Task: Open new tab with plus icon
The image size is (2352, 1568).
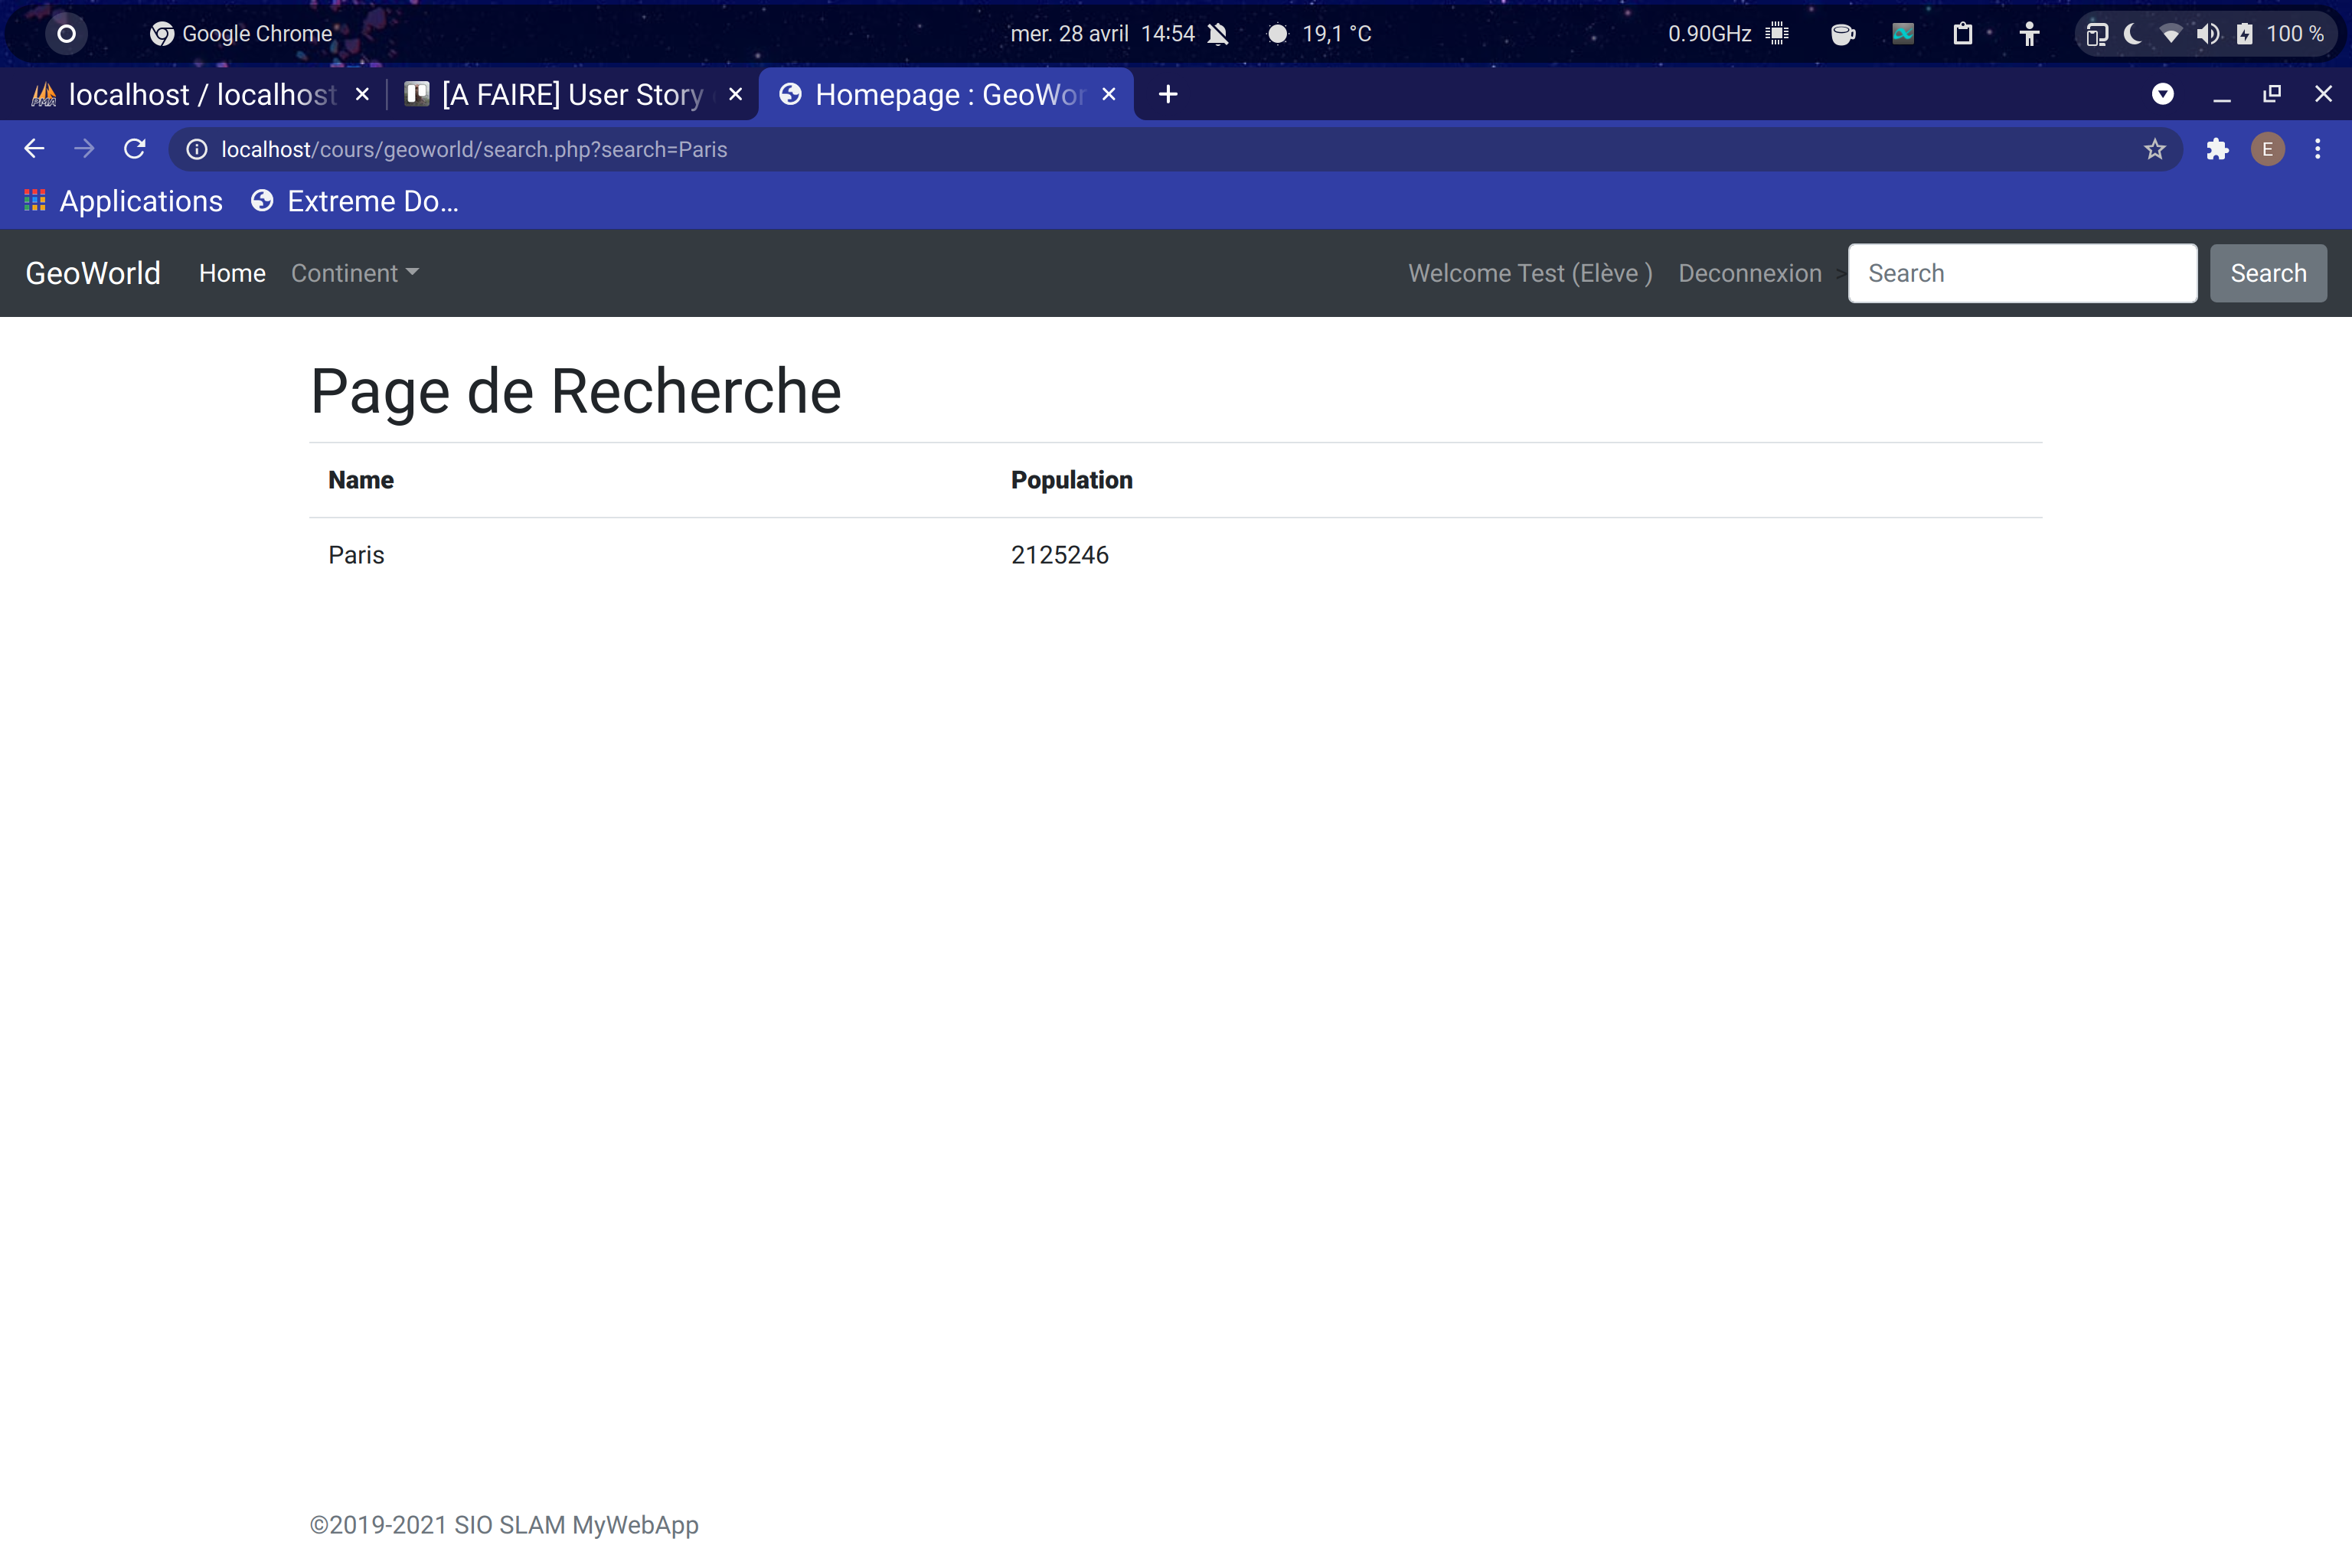Action: [x=1167, y=94]
